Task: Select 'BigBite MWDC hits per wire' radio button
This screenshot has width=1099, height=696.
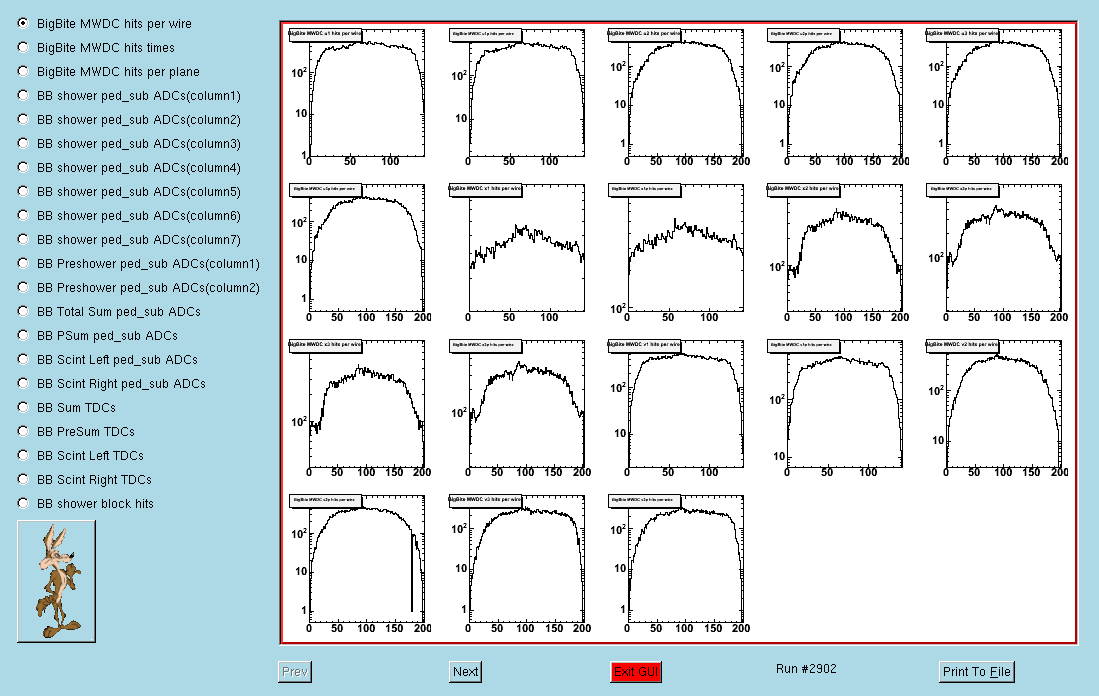Action: [x=23, y=23]
